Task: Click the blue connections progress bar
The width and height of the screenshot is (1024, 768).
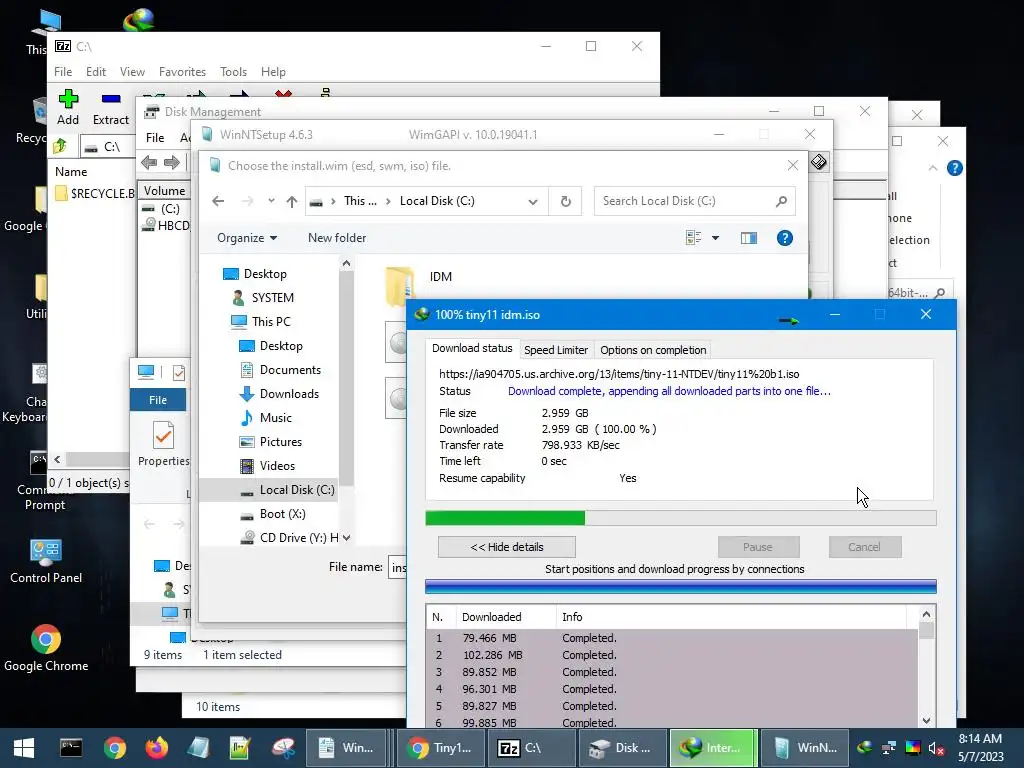Action: [x=680, y=586]
